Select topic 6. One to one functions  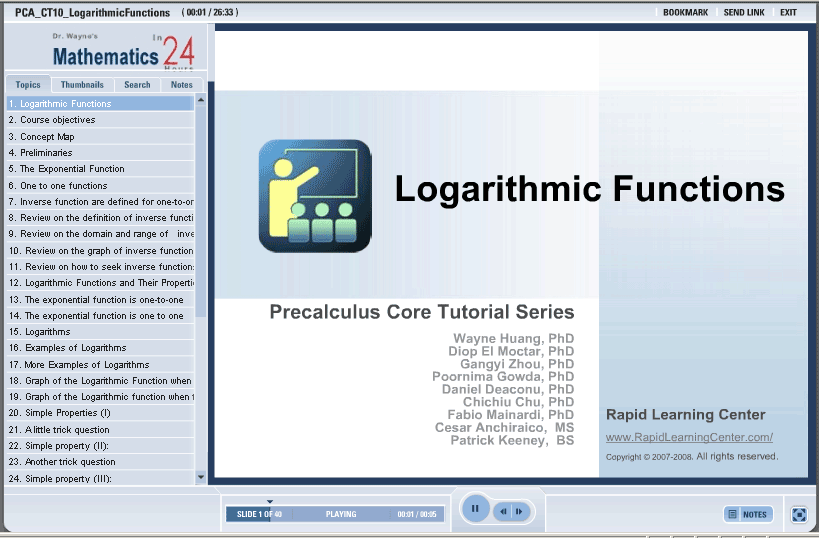(x=100, y=185)
